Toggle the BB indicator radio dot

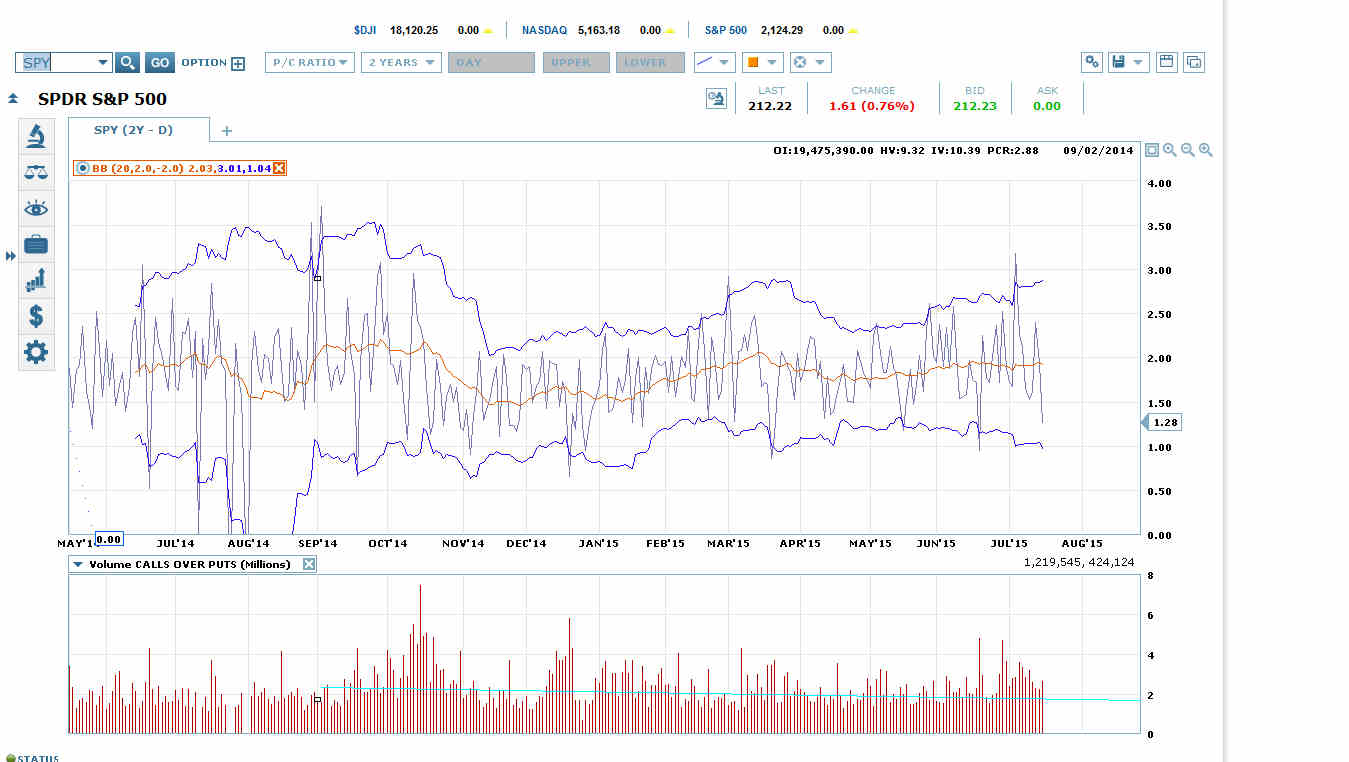(x=83, y=168)
